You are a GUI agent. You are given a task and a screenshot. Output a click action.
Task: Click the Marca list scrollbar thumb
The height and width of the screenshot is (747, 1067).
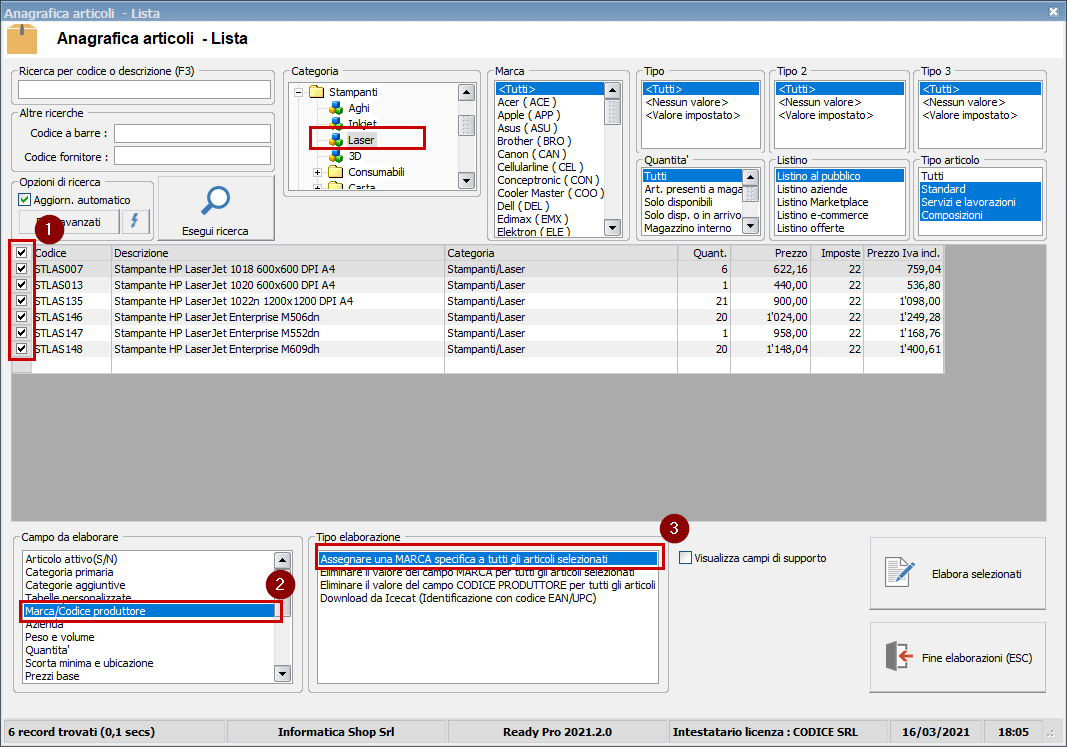(612, 112)
